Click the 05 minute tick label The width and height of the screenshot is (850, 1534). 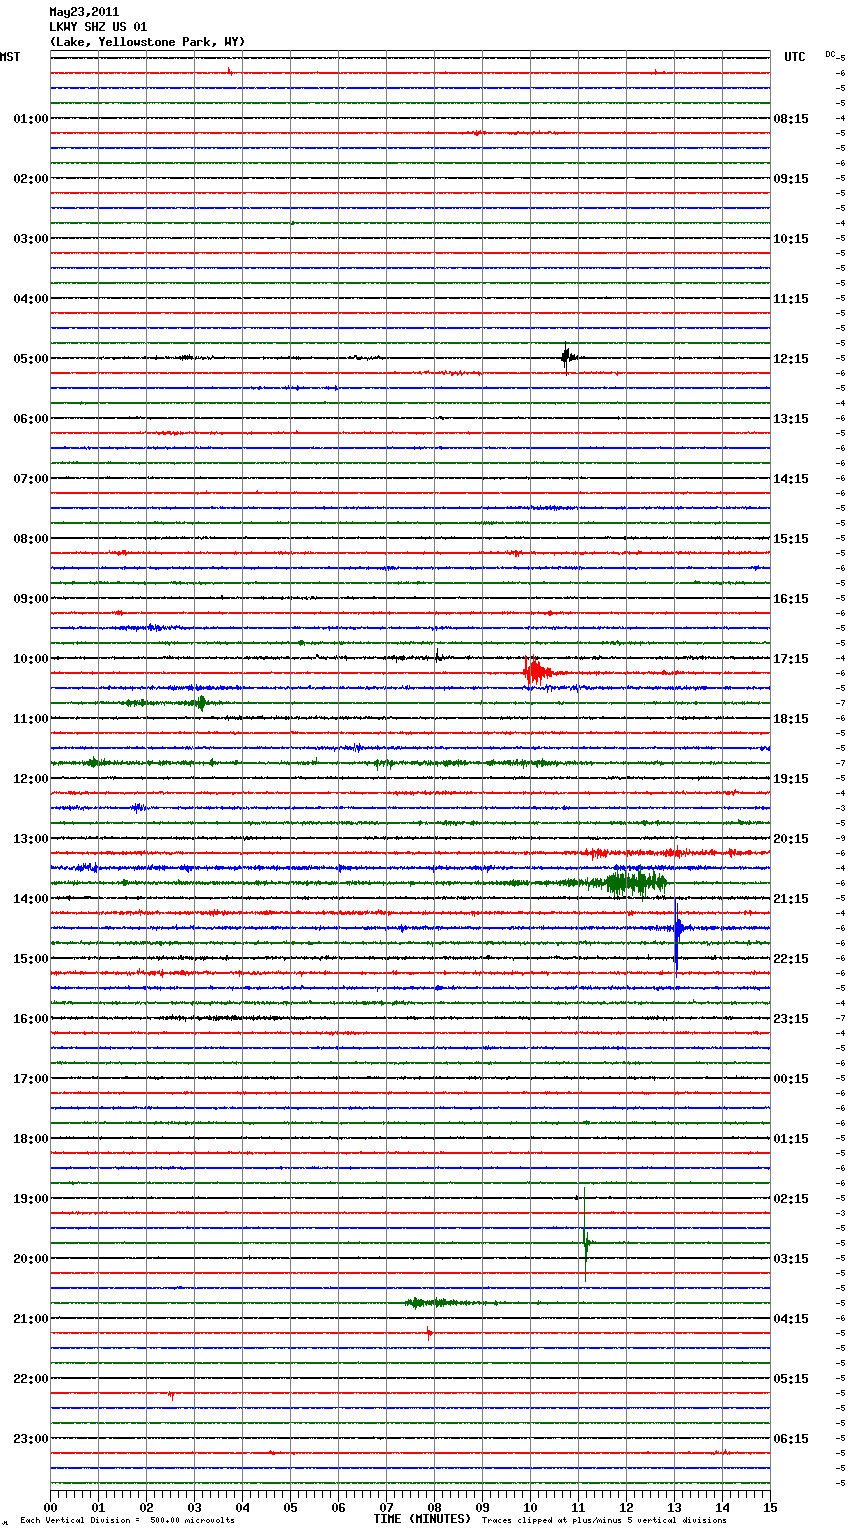(x=291, y=1508)
